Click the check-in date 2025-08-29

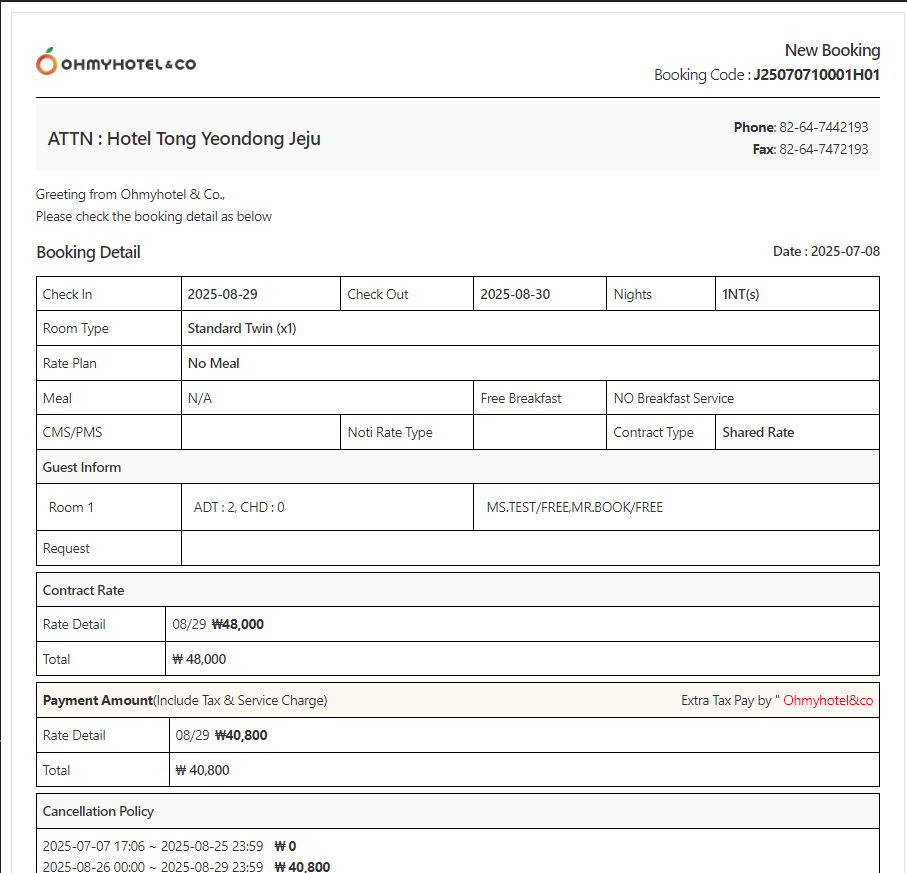222,294
